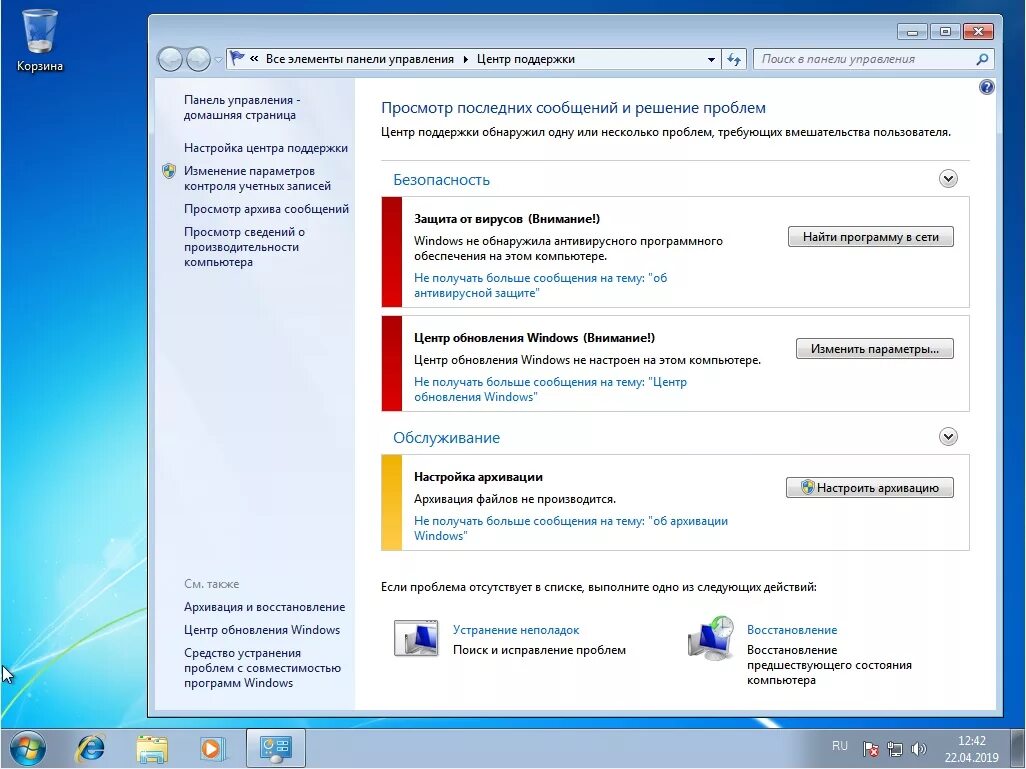
Task: Disable messages about antivirus protection link
Action: pyautogui.click(x=540, y=285)
